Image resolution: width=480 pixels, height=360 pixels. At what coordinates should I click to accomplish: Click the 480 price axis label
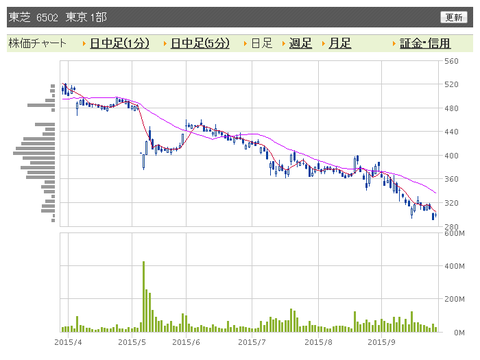(451, 108)
